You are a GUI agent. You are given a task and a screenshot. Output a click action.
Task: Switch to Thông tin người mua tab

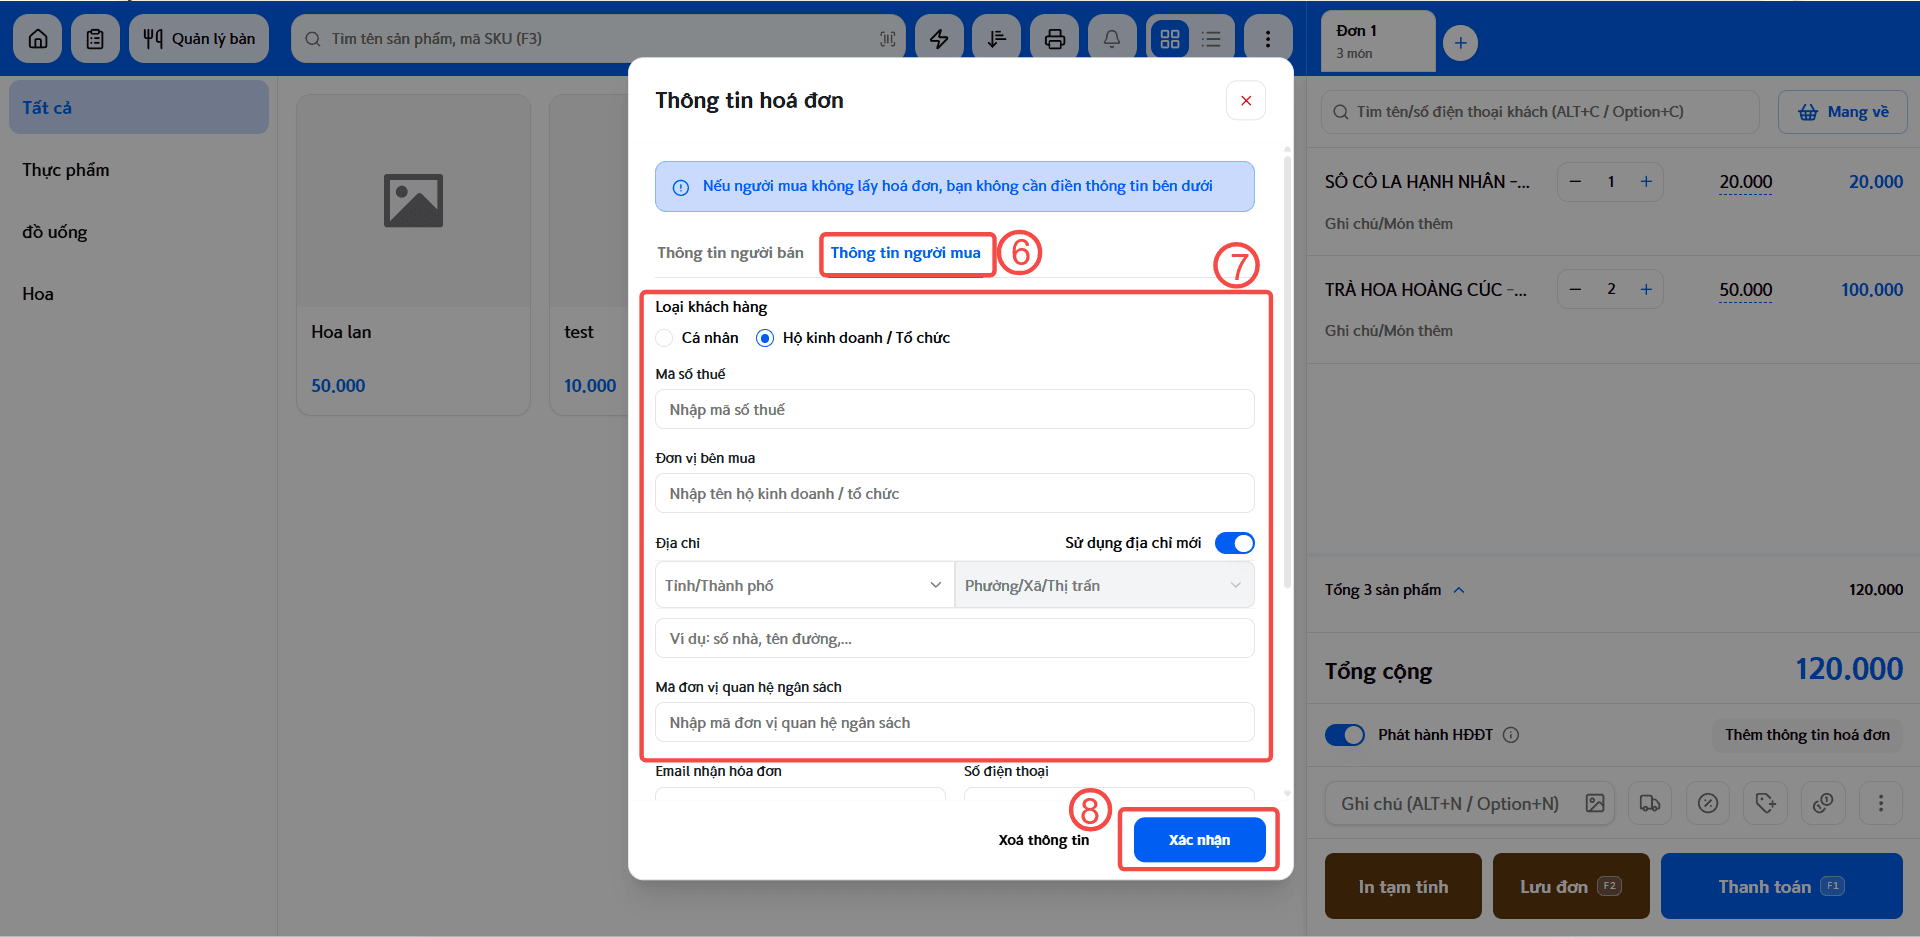click(906, 253)
